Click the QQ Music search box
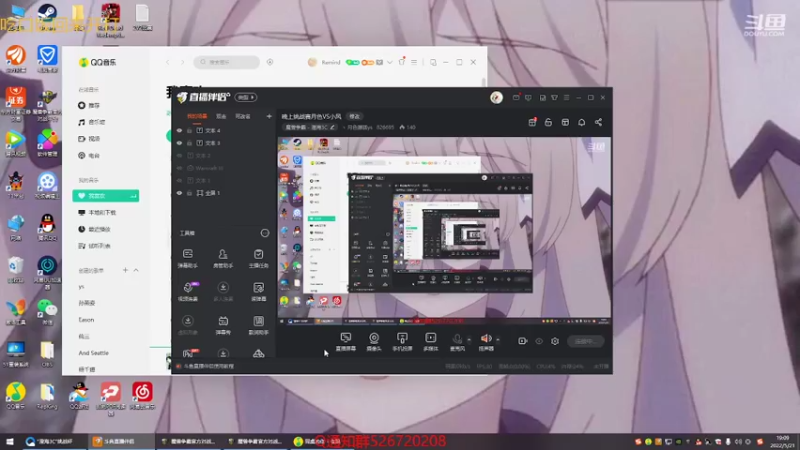Screen dimensions: 800x450 tap(227, 62)
